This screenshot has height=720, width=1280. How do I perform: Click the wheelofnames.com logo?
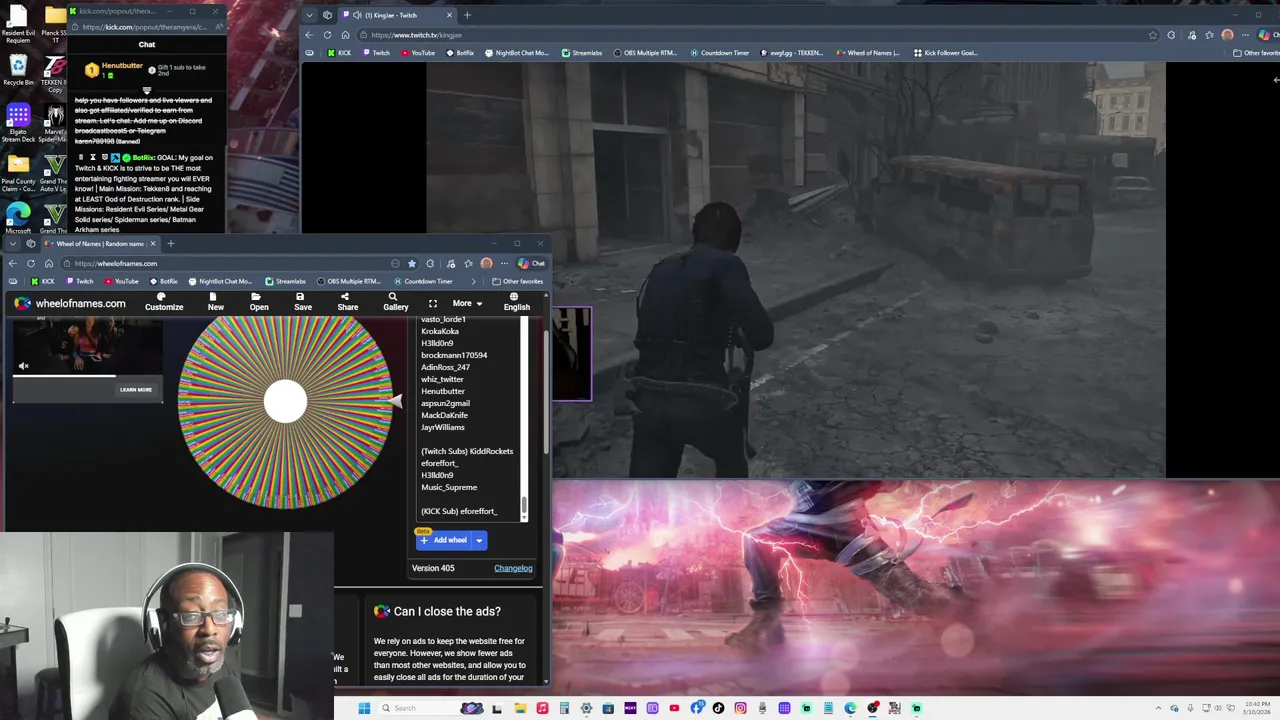point(70,303)
